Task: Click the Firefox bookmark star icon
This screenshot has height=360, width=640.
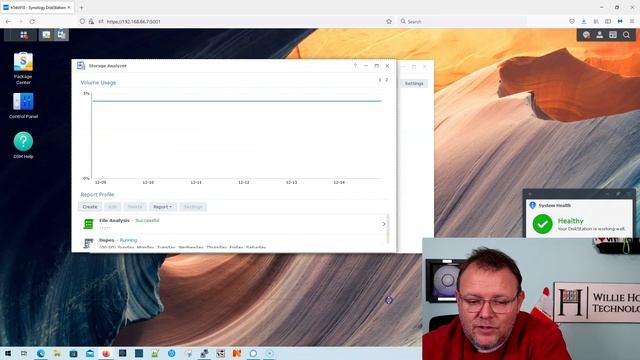Action: click(x=389, y=21)
